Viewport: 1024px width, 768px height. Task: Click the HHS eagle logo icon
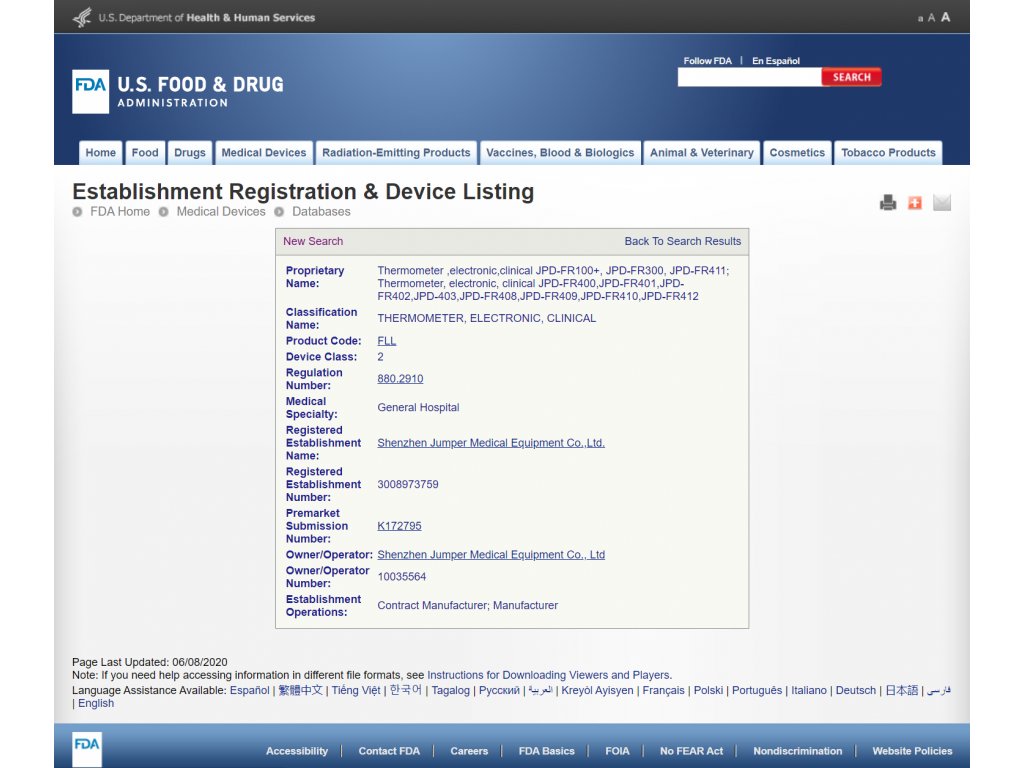(x=82, y=17)
